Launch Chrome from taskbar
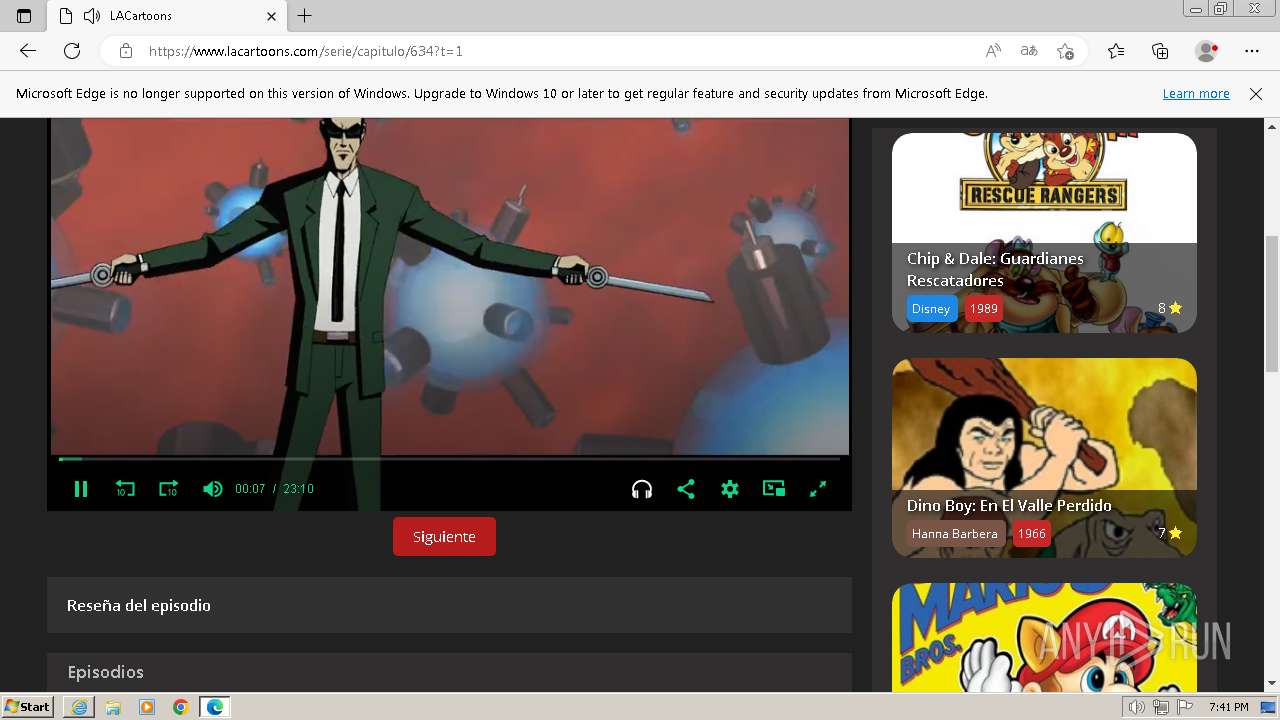Image resolution: width=1280 pixels, height=720 pixels. [181, 707]
